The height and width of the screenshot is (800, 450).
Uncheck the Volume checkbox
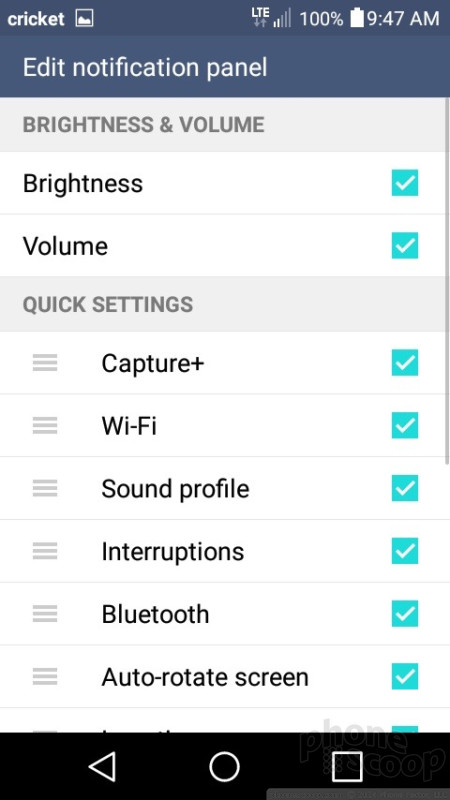click(x=405, y=245)
